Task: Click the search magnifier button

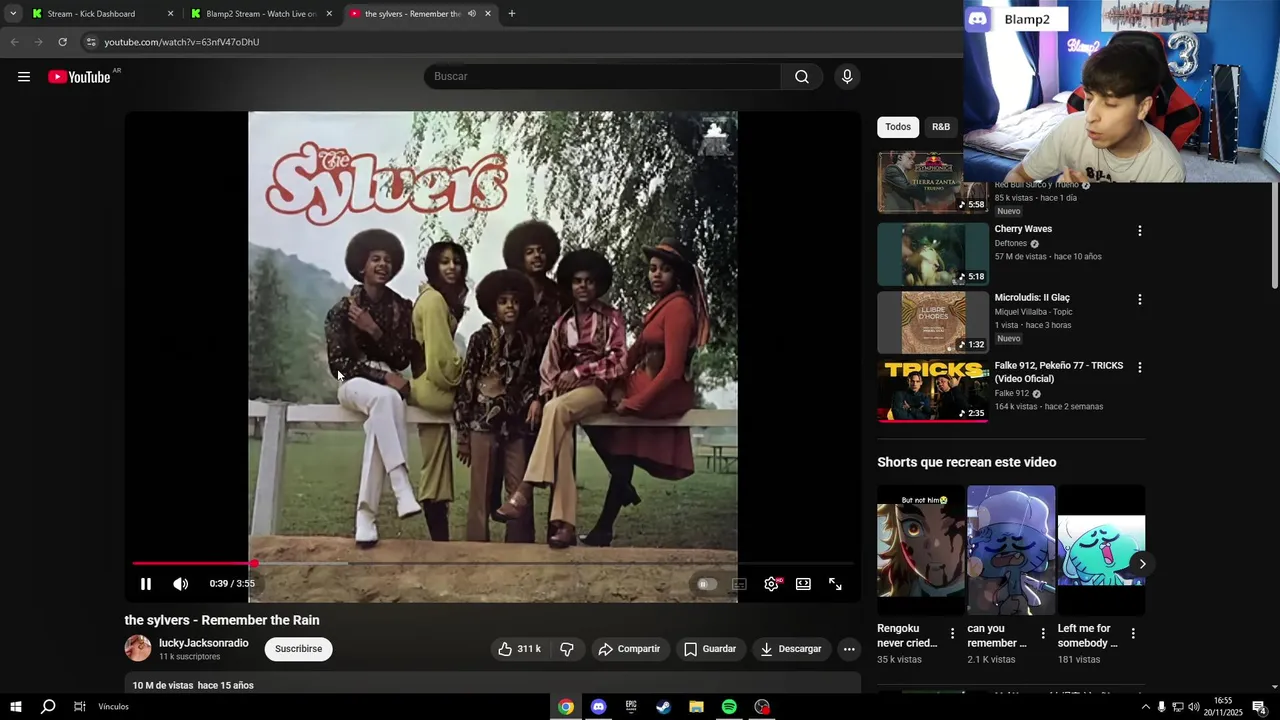Action: (x=802, y=77)
